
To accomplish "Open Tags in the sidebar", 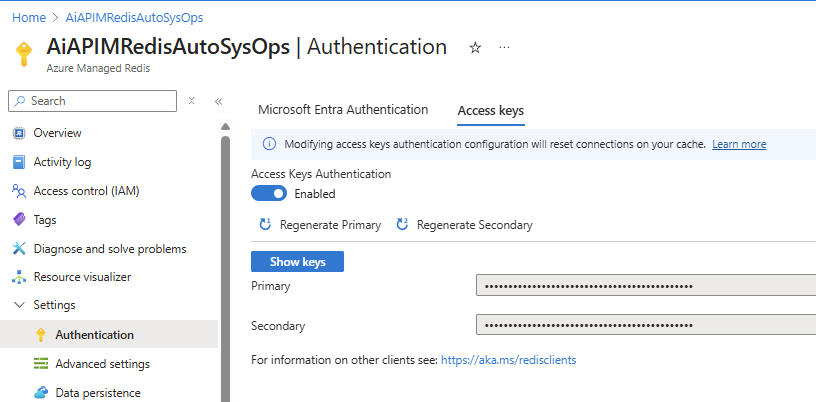I will pyautogui.click(x=45, y=220).
